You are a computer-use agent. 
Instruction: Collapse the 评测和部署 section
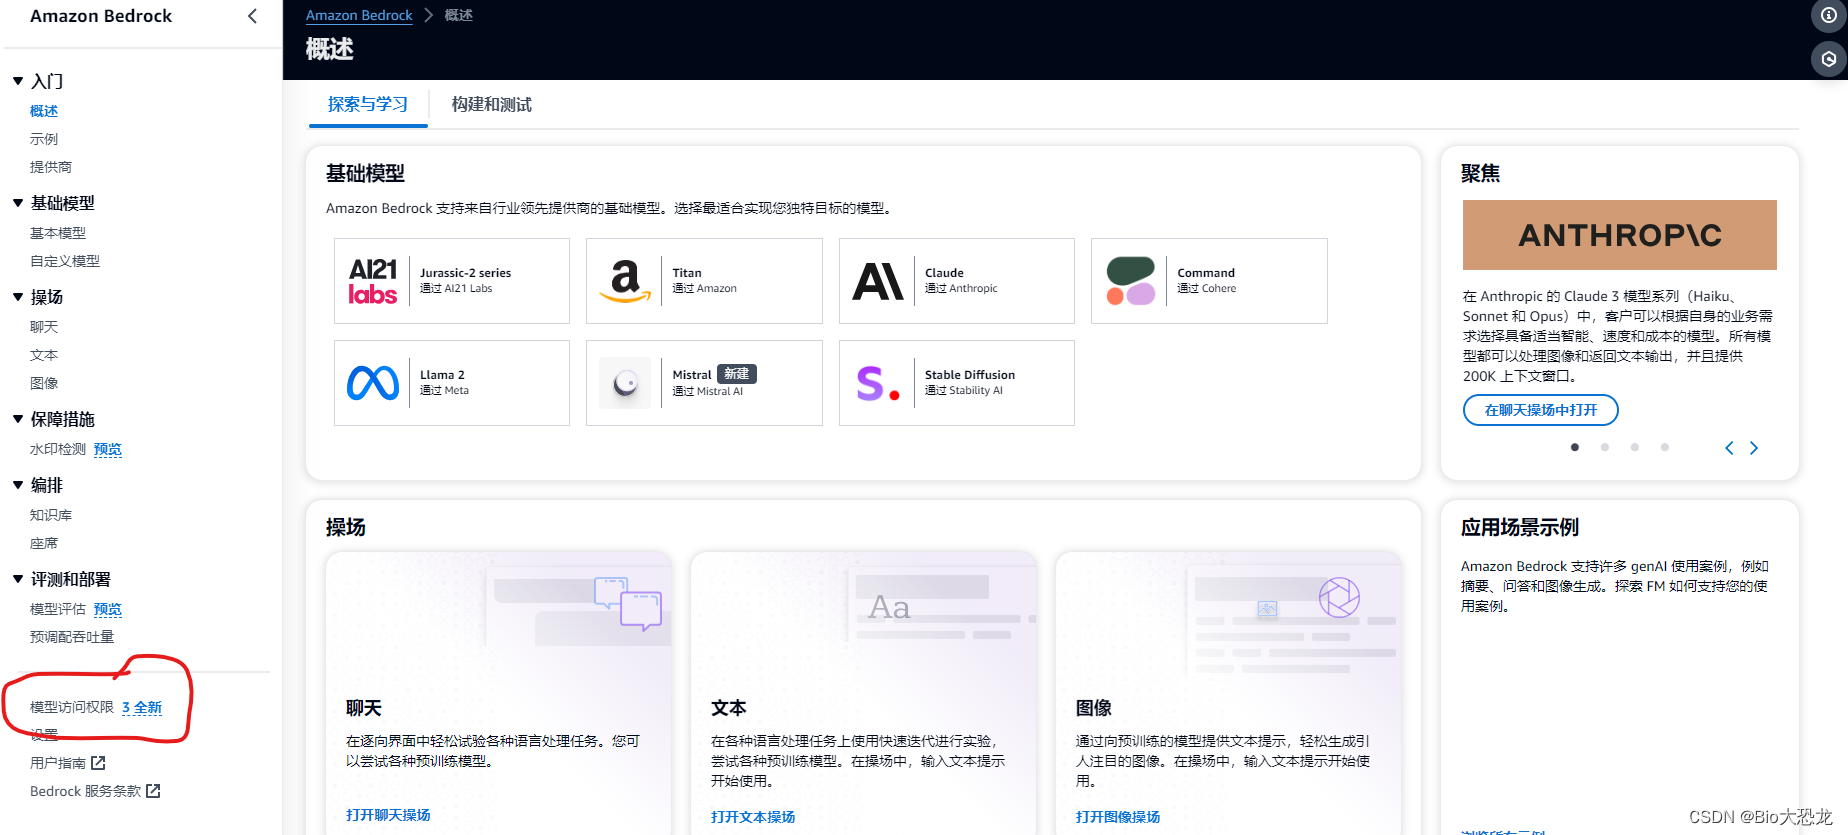18,579
